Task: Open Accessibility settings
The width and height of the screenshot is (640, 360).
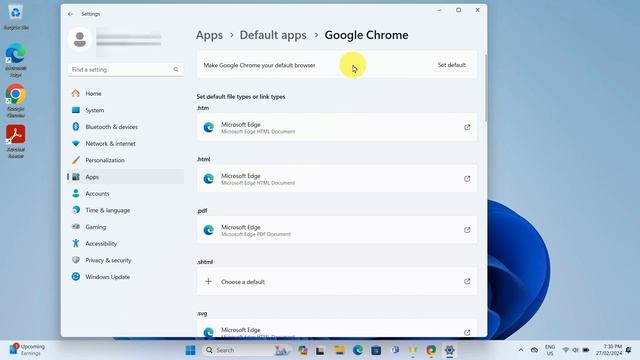Action: click(126, 244)
